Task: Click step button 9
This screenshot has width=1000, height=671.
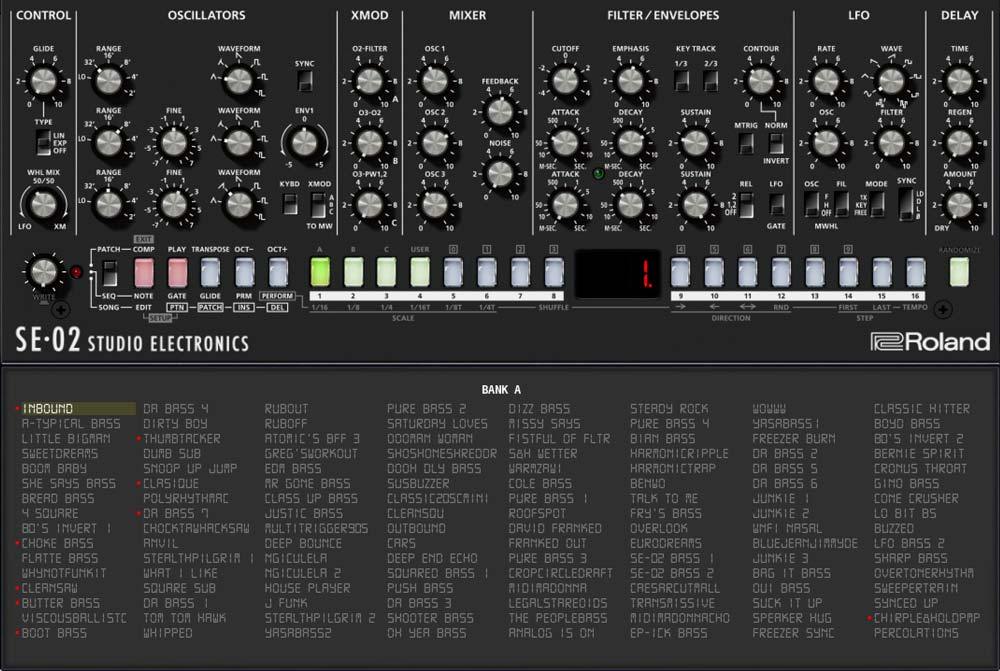Action: pos(680,272)
